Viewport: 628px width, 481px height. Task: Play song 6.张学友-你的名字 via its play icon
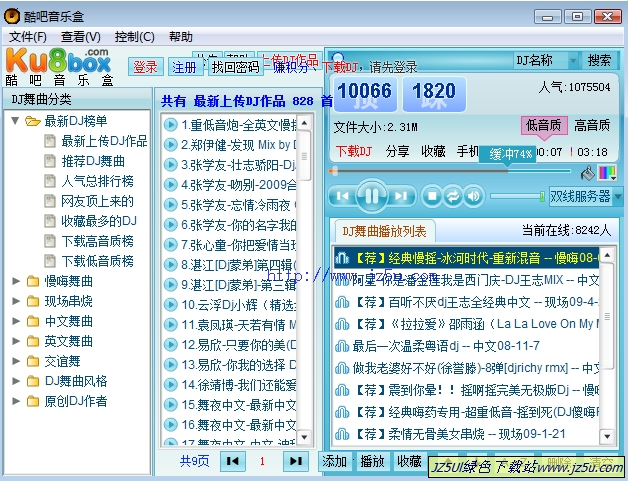(171, 225)
